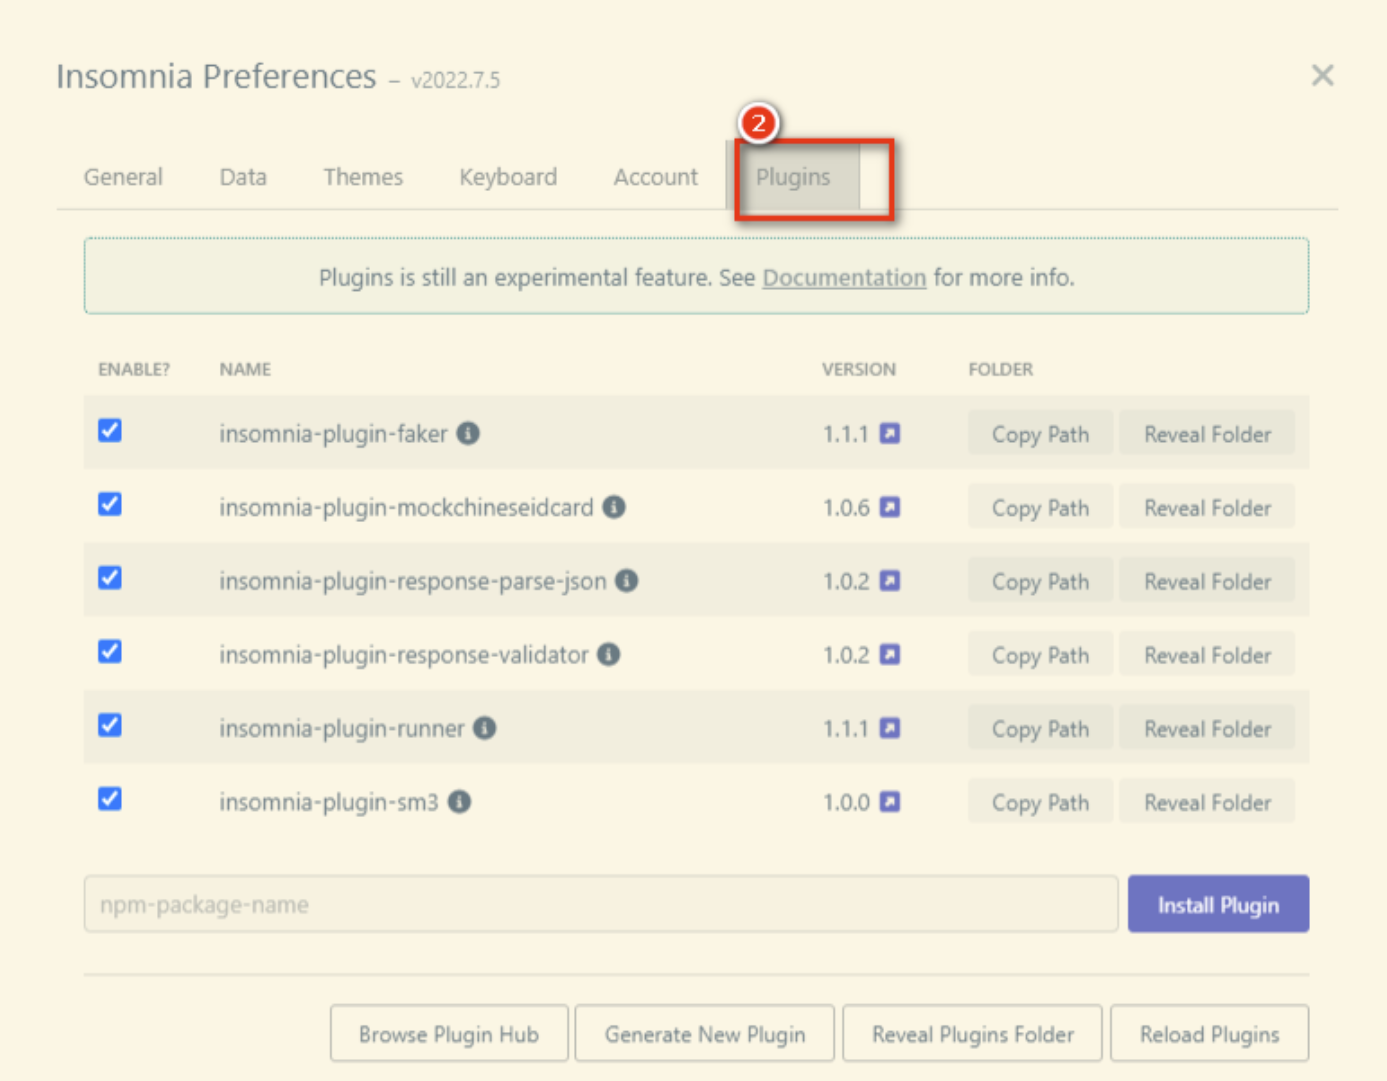Screen dimensions: 1387x1081
Task: Uncheck insomnia-plugin-mockchineseidcard enable box
Action: coord(110,504)
